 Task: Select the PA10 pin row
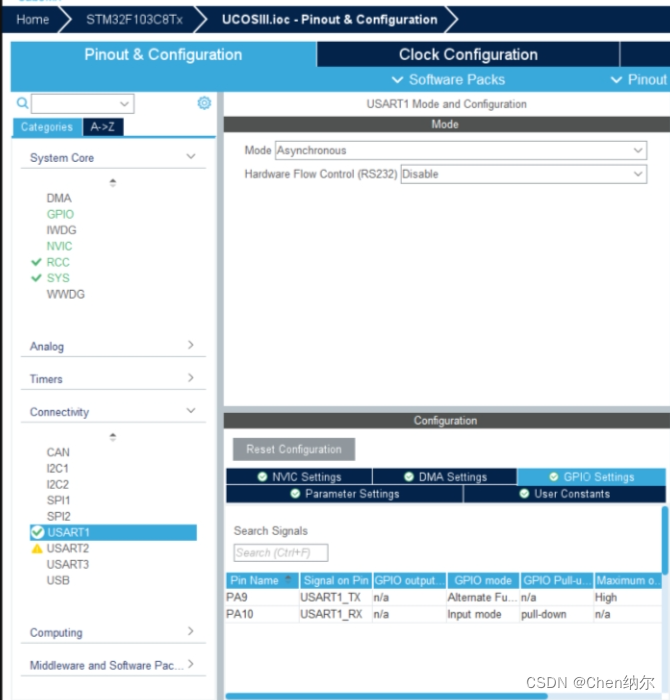[444, 614]
